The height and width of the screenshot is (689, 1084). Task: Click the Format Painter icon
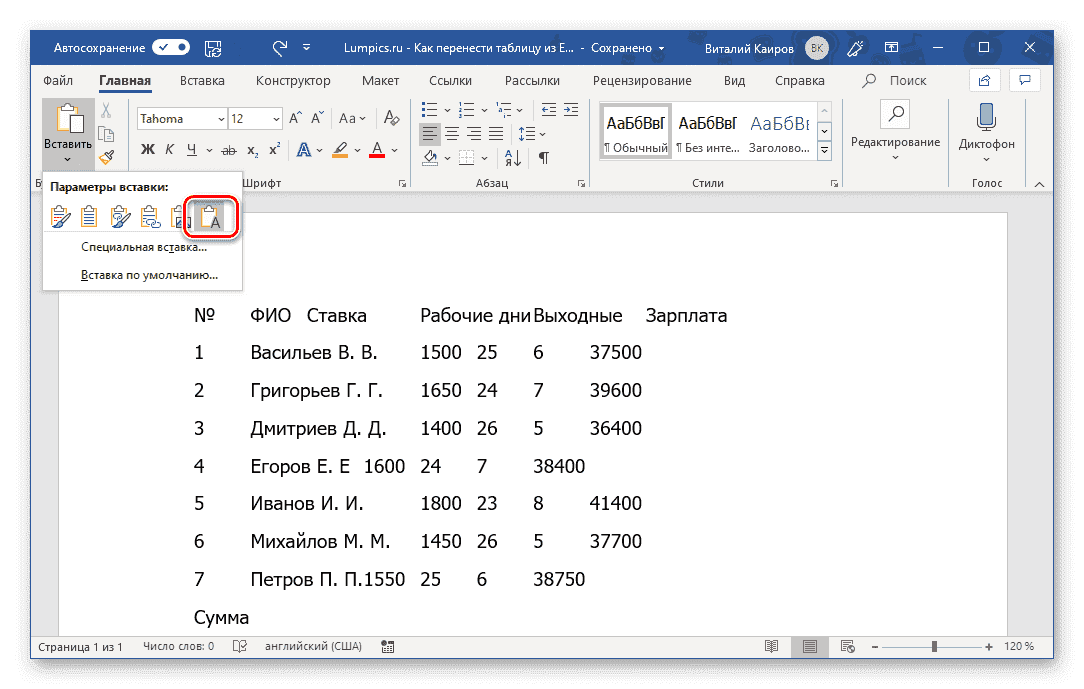pyautogui.click(x=106, y=157)
